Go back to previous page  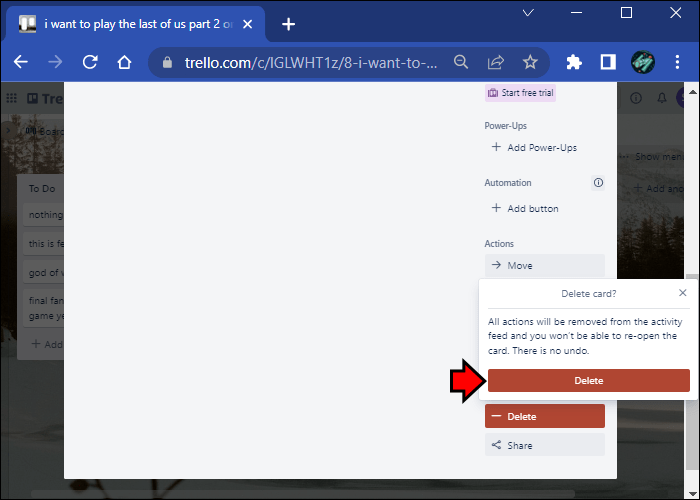click(x=21, y=62)
